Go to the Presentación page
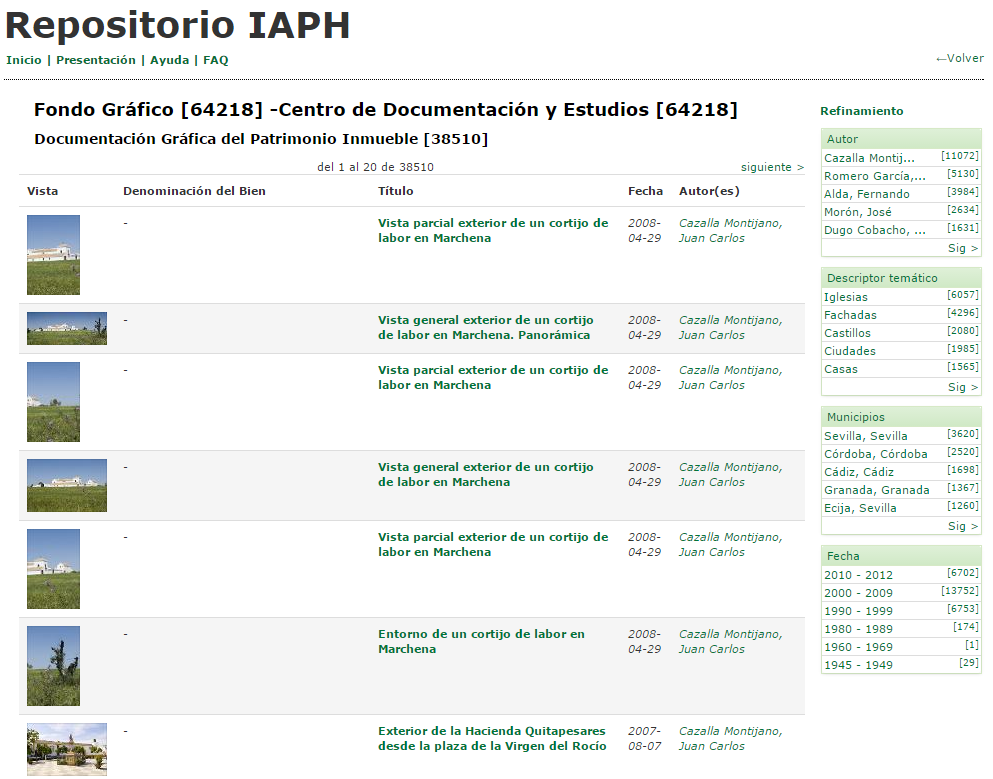This screenshot has height=779, width=993. pyautogui.click(x=96, y=60)
